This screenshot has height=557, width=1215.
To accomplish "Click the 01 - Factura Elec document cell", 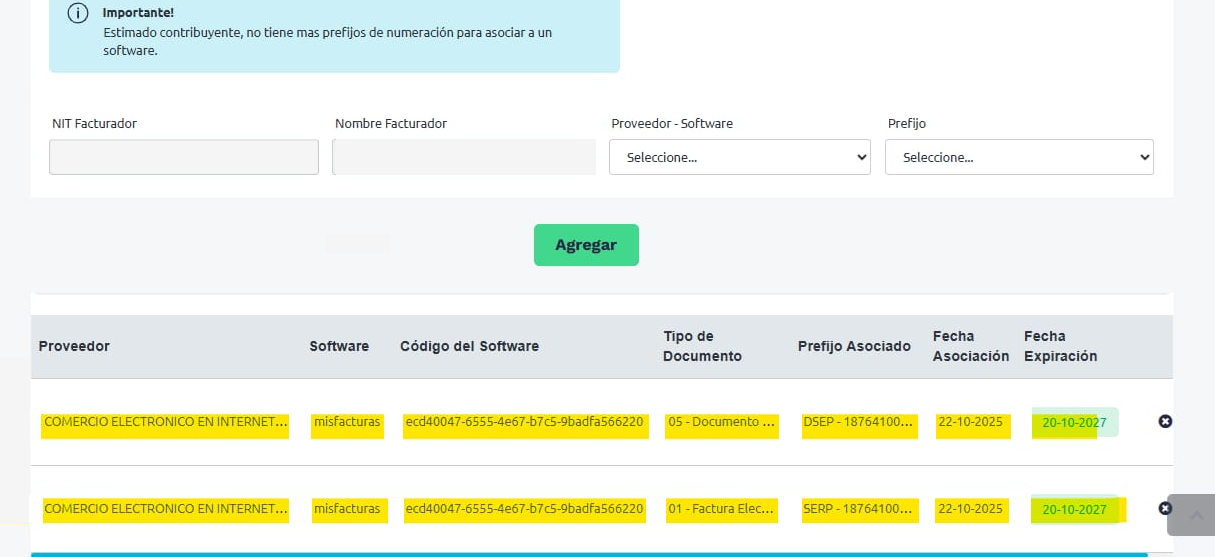I will [x=722, y=509].
